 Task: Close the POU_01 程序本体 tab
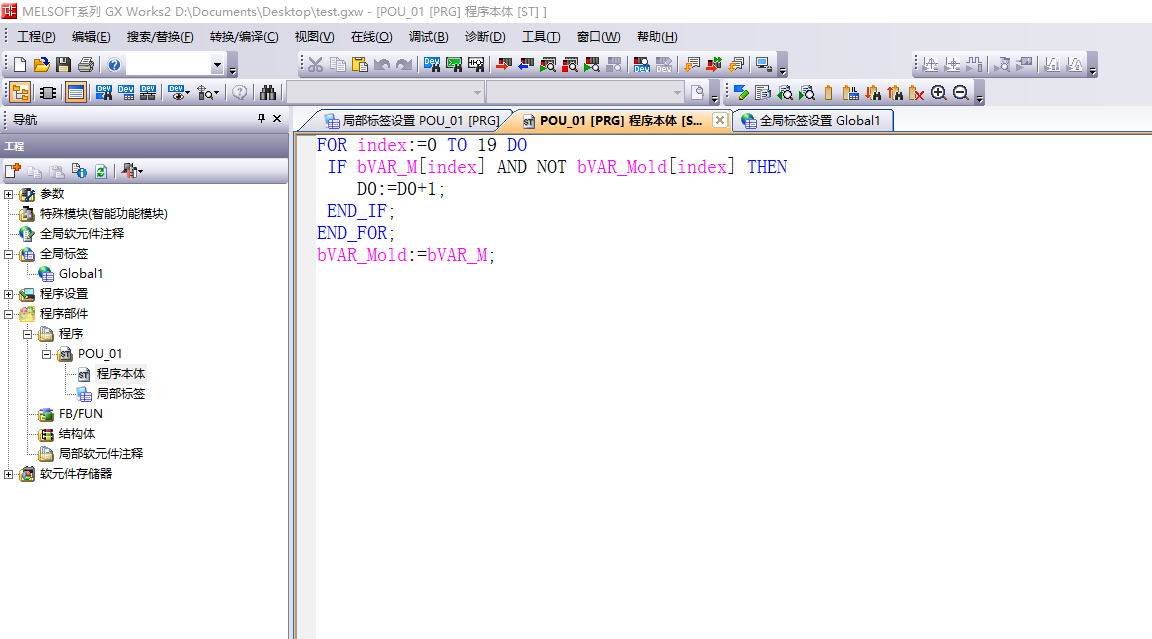(719, 120)
